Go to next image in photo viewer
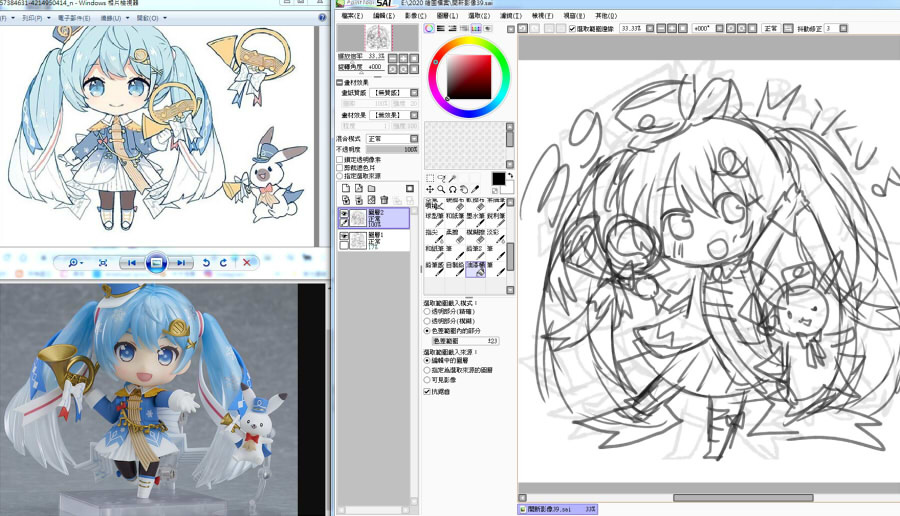 tap(181, 263)
